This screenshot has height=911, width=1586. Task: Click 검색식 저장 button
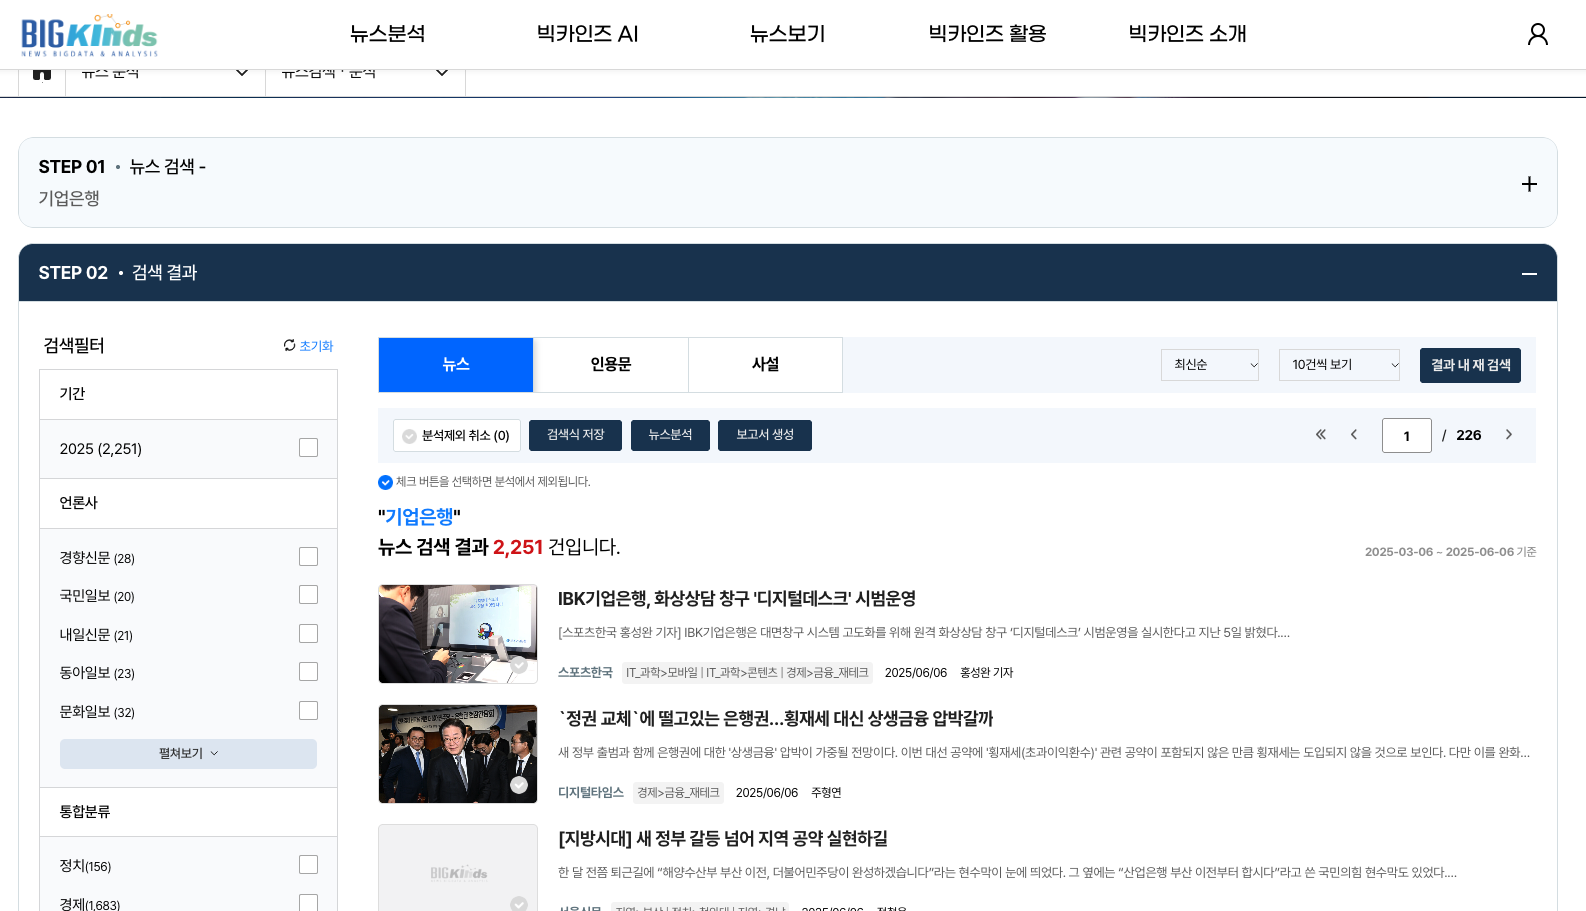tap(575, 435)
